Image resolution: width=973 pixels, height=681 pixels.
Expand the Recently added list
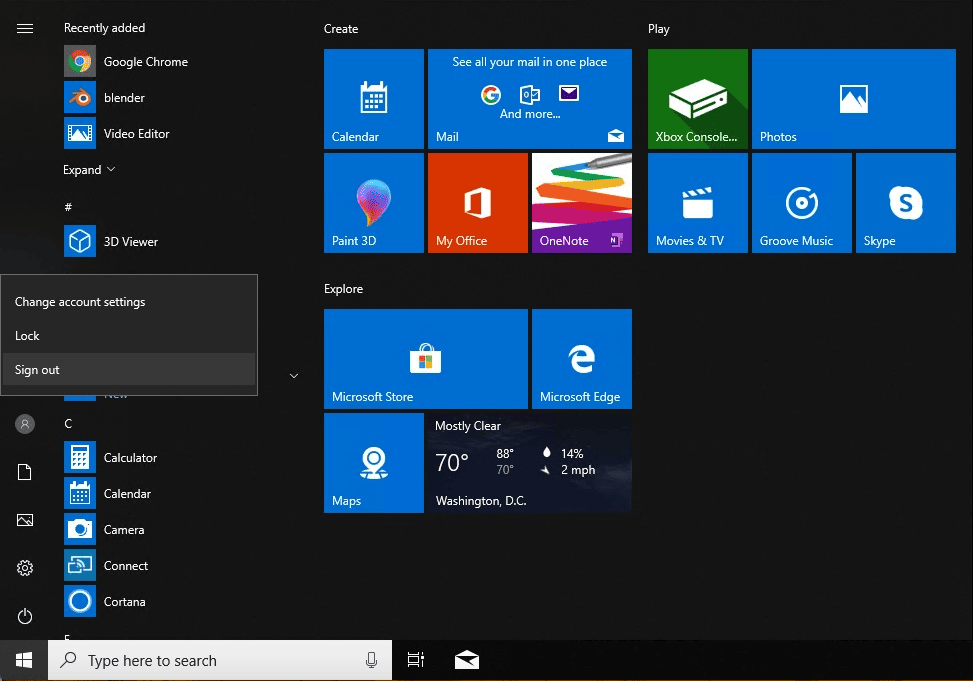(x=89, y=170)
